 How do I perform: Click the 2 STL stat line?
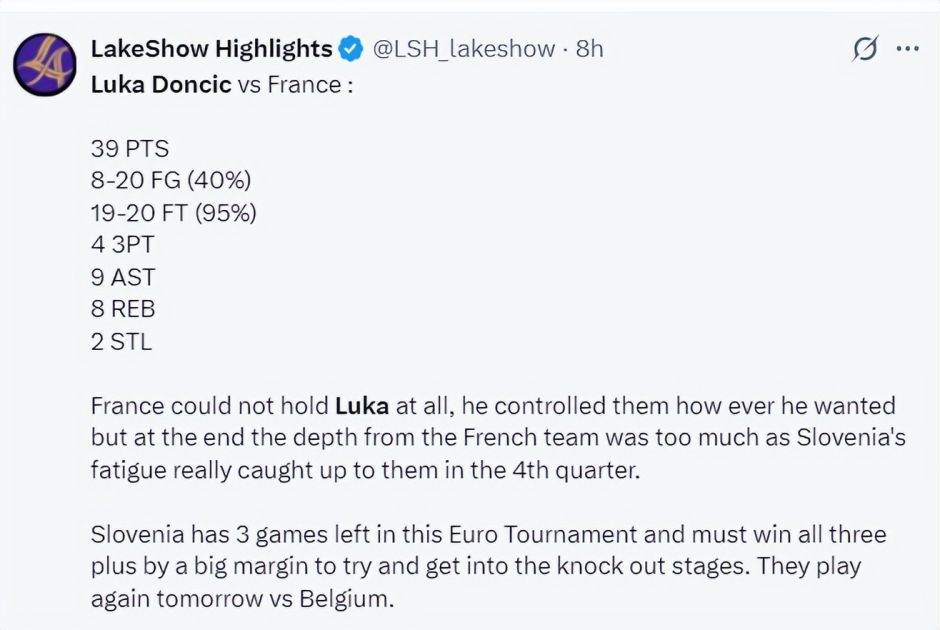point(121,342)
